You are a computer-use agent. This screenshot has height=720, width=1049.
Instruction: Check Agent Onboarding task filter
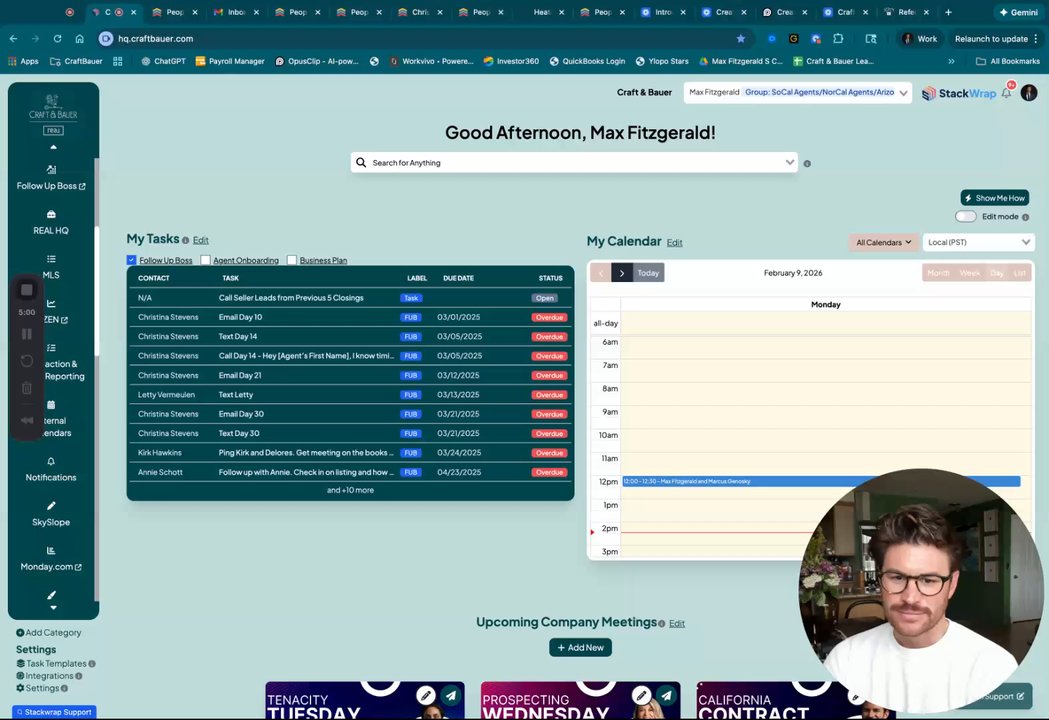coord(205,260)
